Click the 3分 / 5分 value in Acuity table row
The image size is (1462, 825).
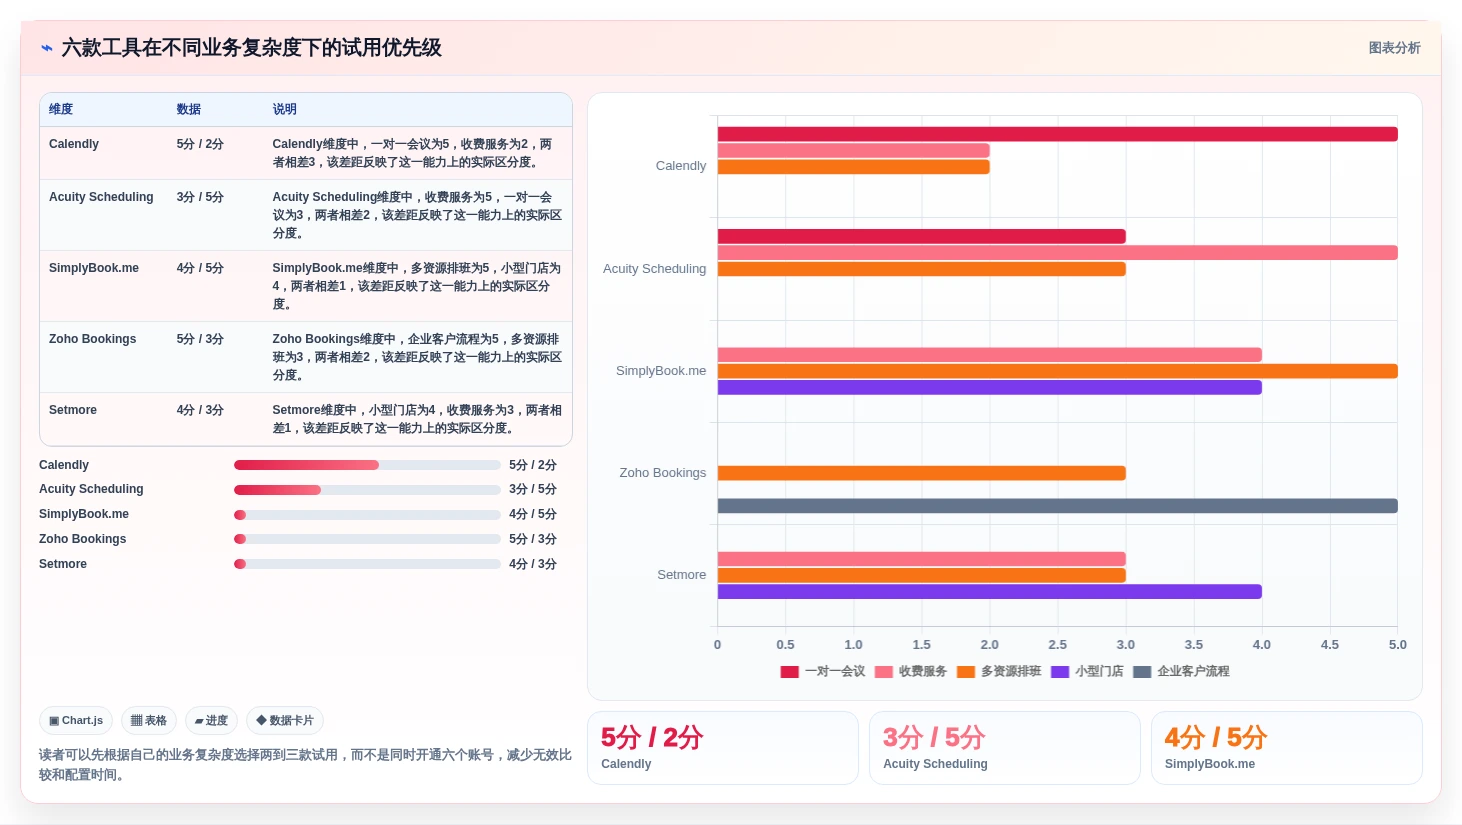(x=200, y=197)
